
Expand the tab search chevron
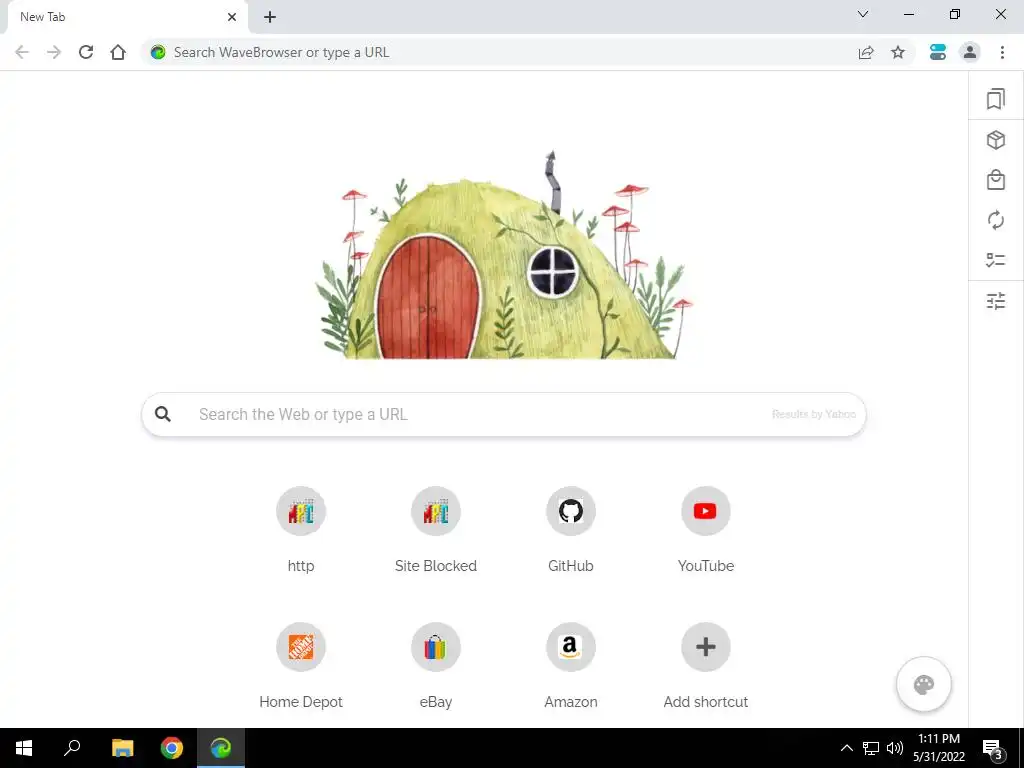click(x=863, y=14)
